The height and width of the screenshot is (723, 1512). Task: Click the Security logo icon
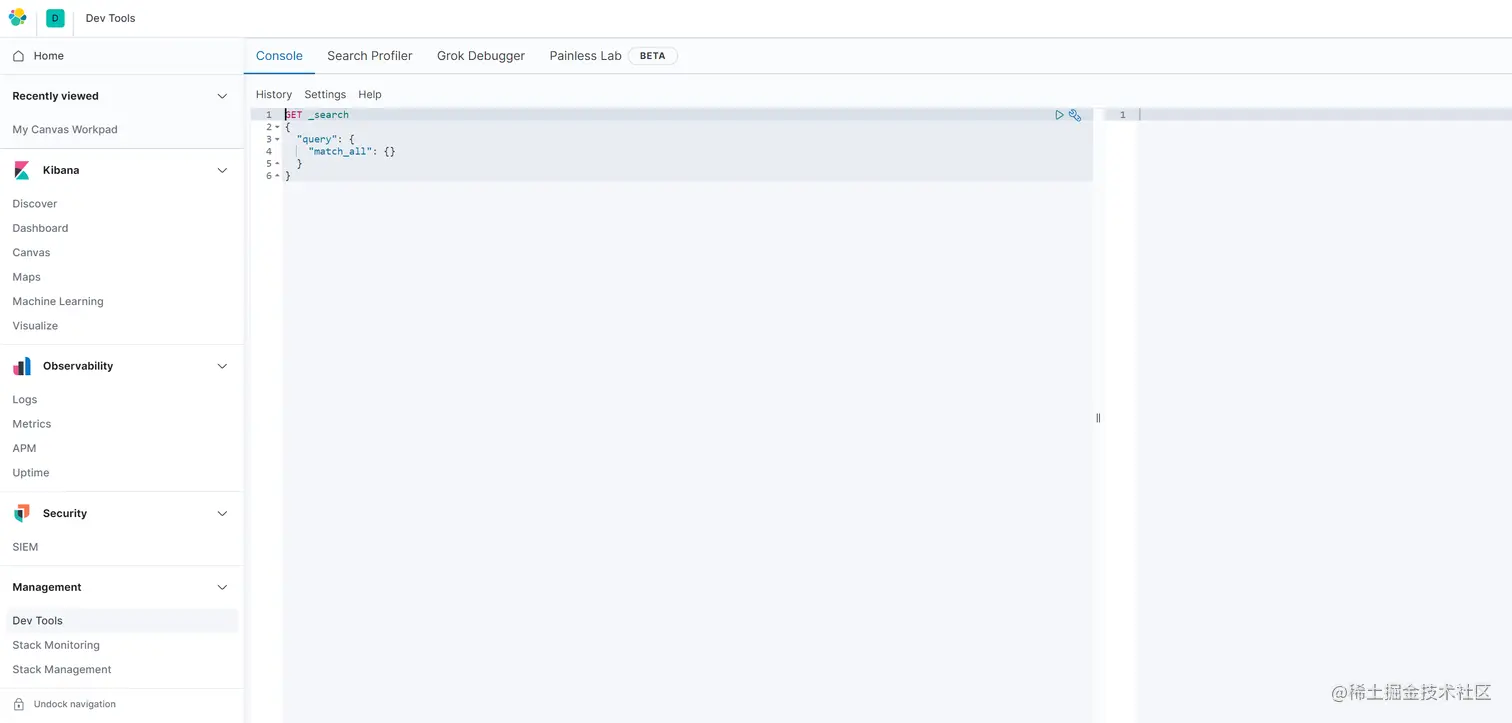point(22,514)
